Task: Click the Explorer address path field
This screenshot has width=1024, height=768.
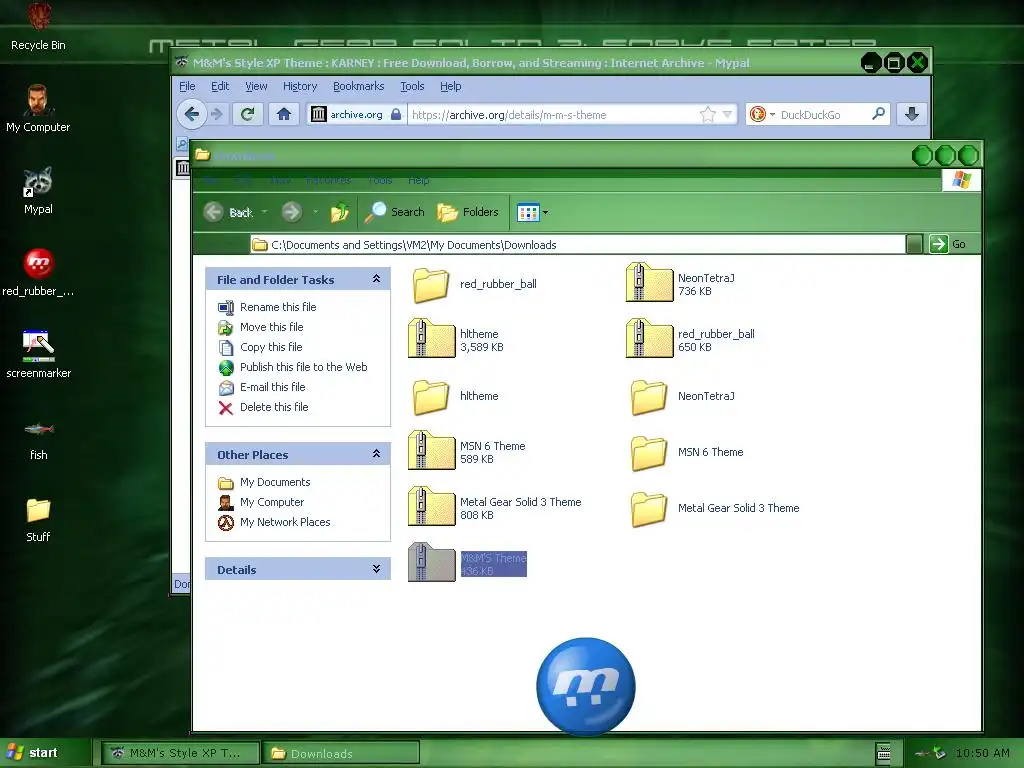Action: (x=578, y=245)
